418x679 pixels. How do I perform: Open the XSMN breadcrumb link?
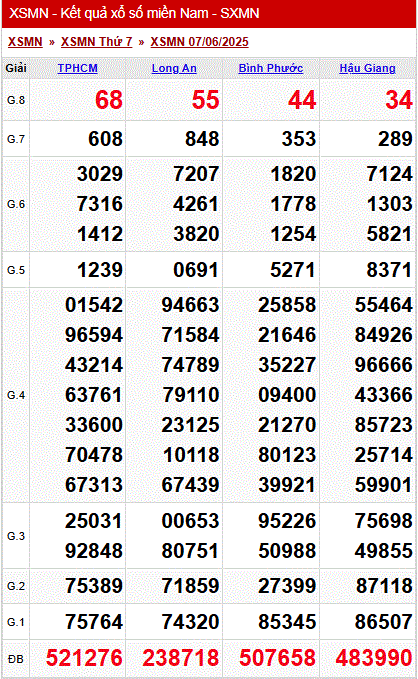(25, 42)
